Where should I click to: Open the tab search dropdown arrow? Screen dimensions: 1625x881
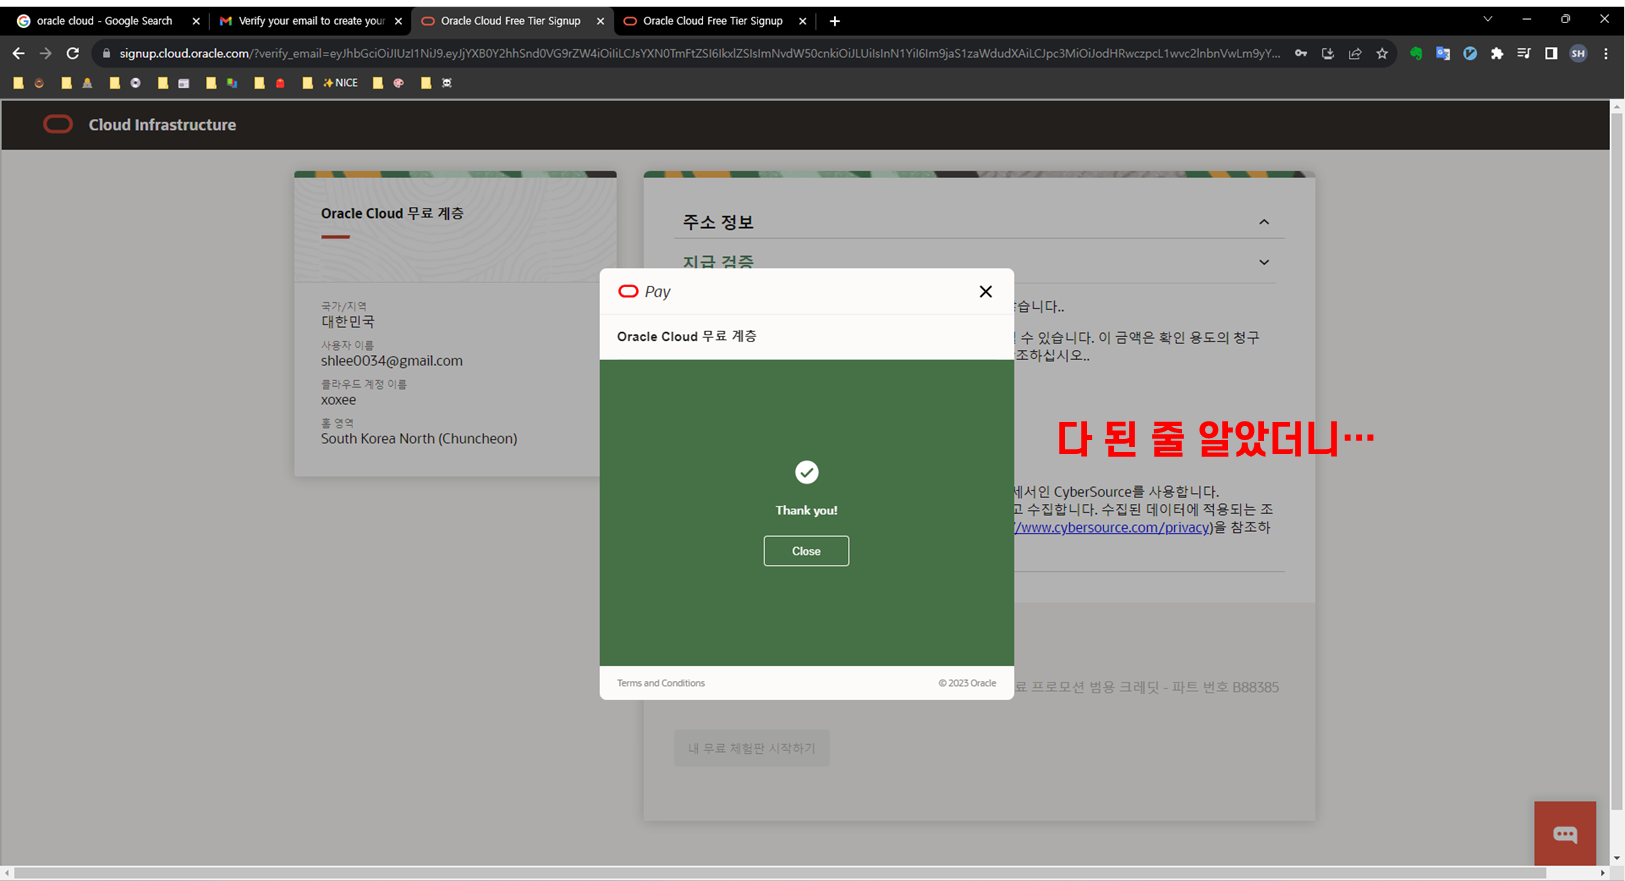click(x=1488, y=19)
